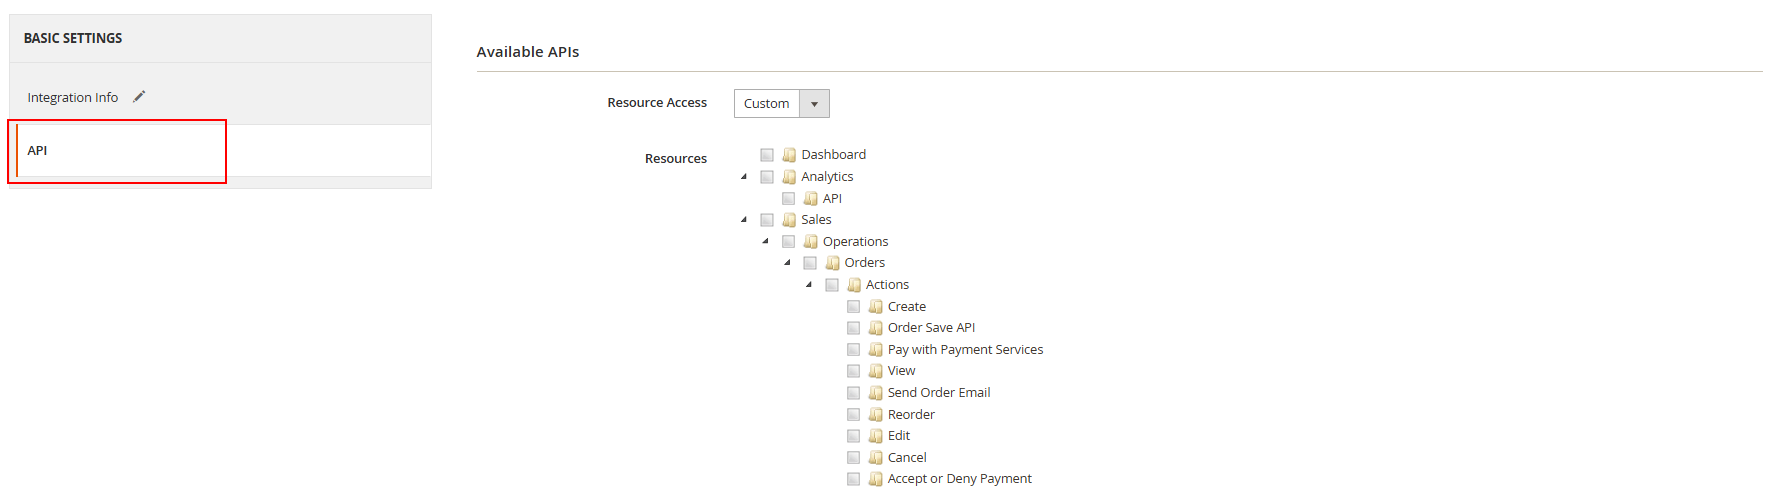Viewport: 1773px width, 491px height.
Task: Select the Send Order Email label
Action: coord(939,393)
